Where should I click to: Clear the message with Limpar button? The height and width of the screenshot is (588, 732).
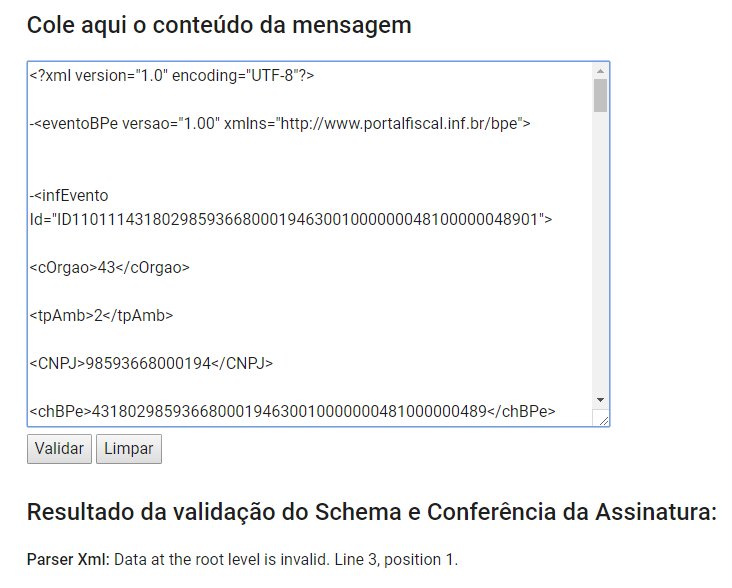[x=129, y=449]
